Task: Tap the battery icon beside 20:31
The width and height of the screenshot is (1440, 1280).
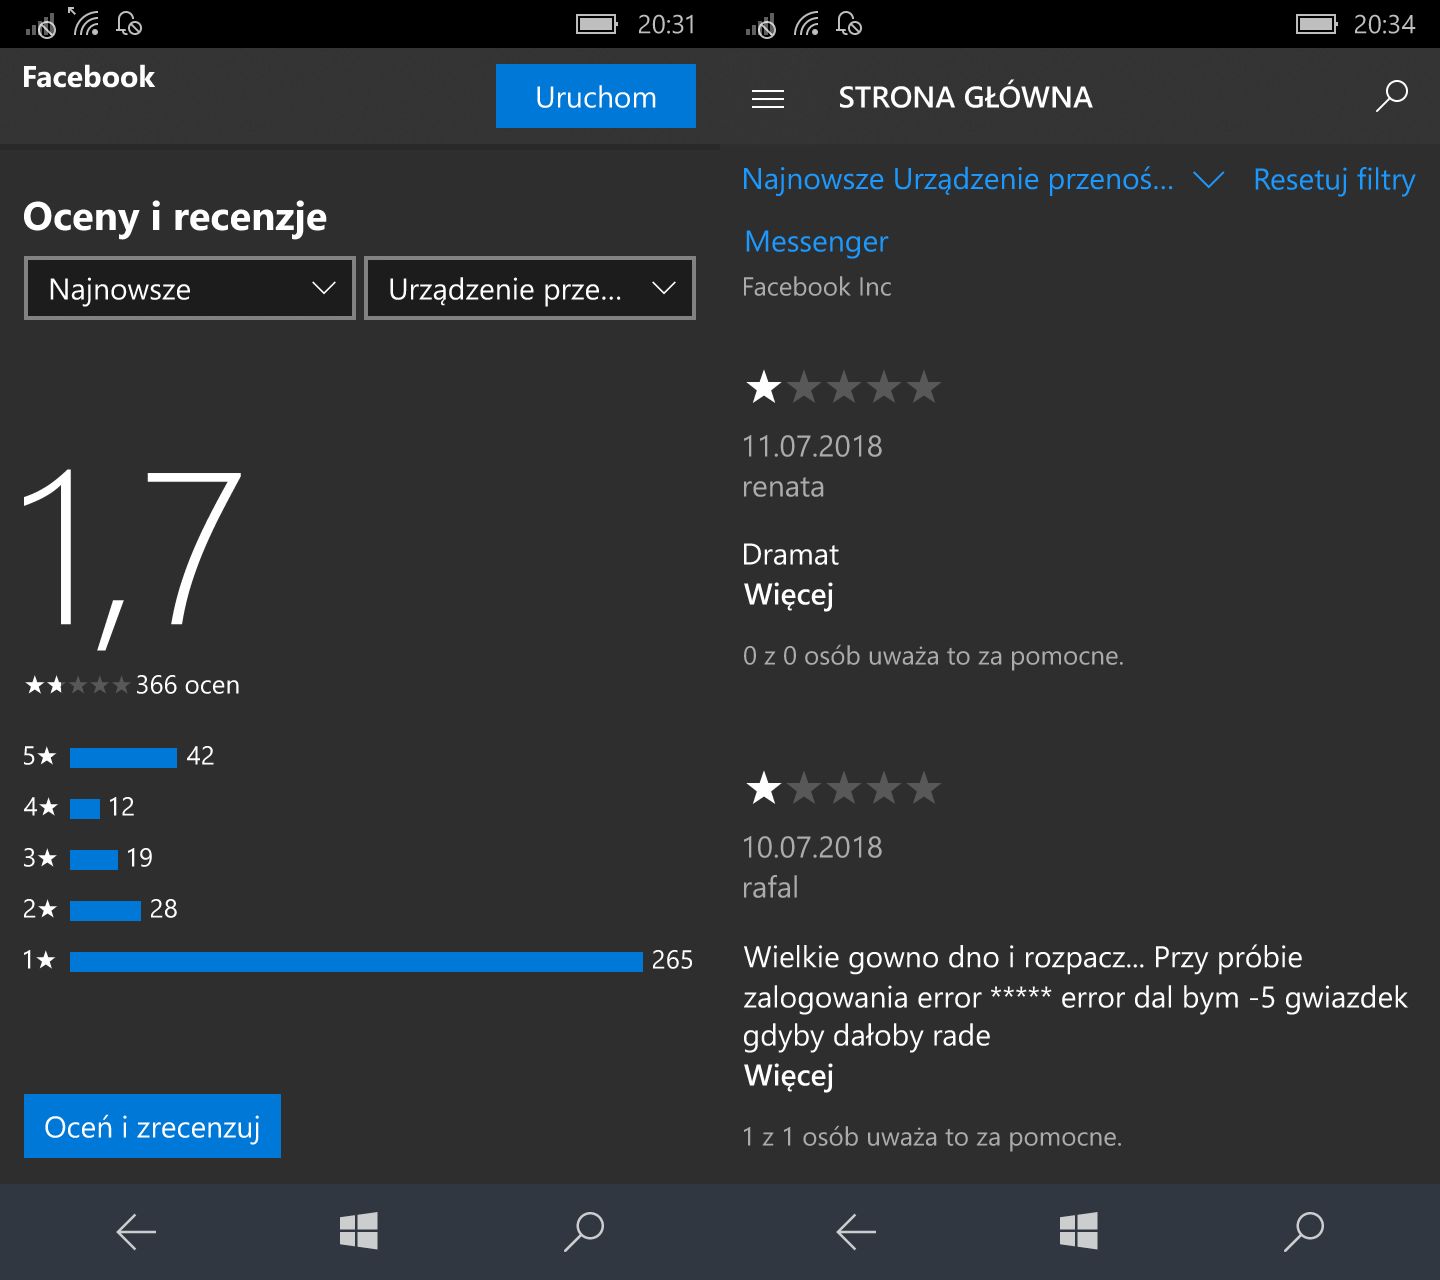Action: pyautogui.click(x=597, y=24)
